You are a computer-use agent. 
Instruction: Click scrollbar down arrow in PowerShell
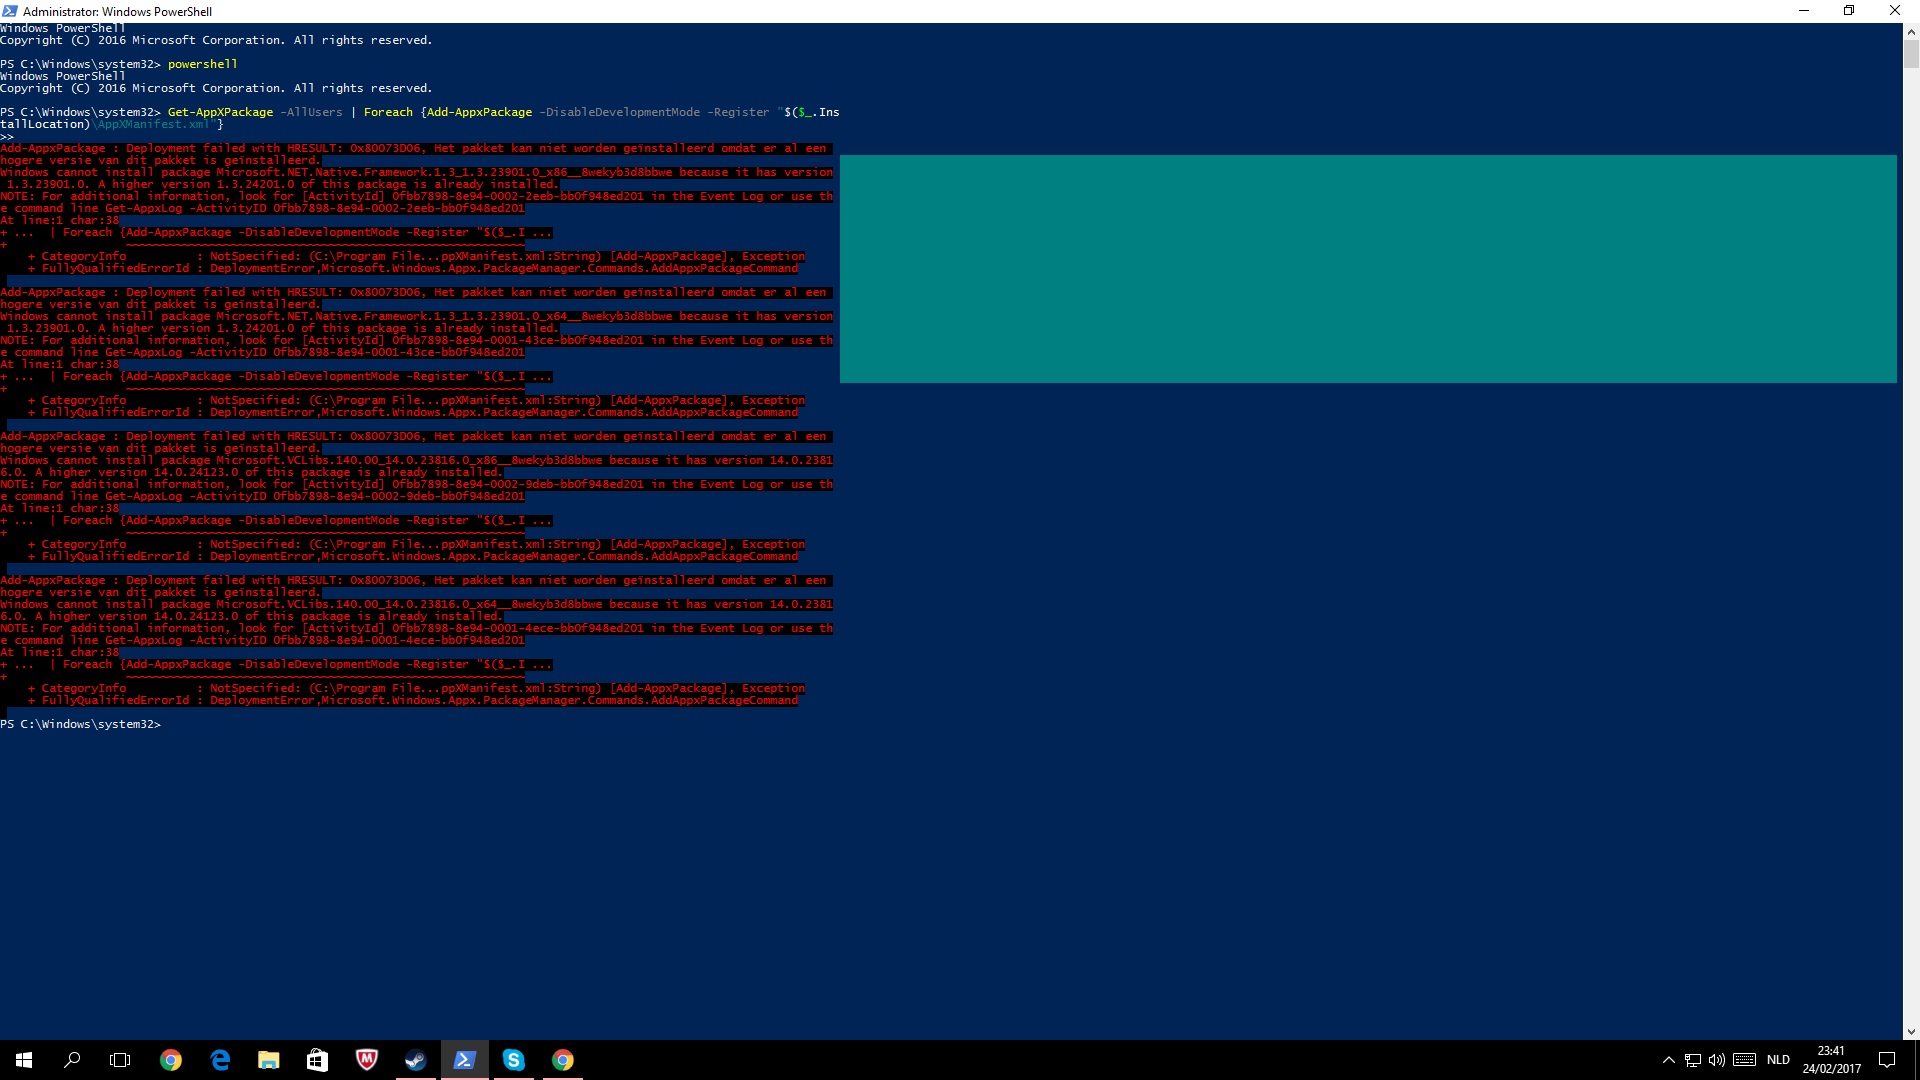click(1911, 1032)
